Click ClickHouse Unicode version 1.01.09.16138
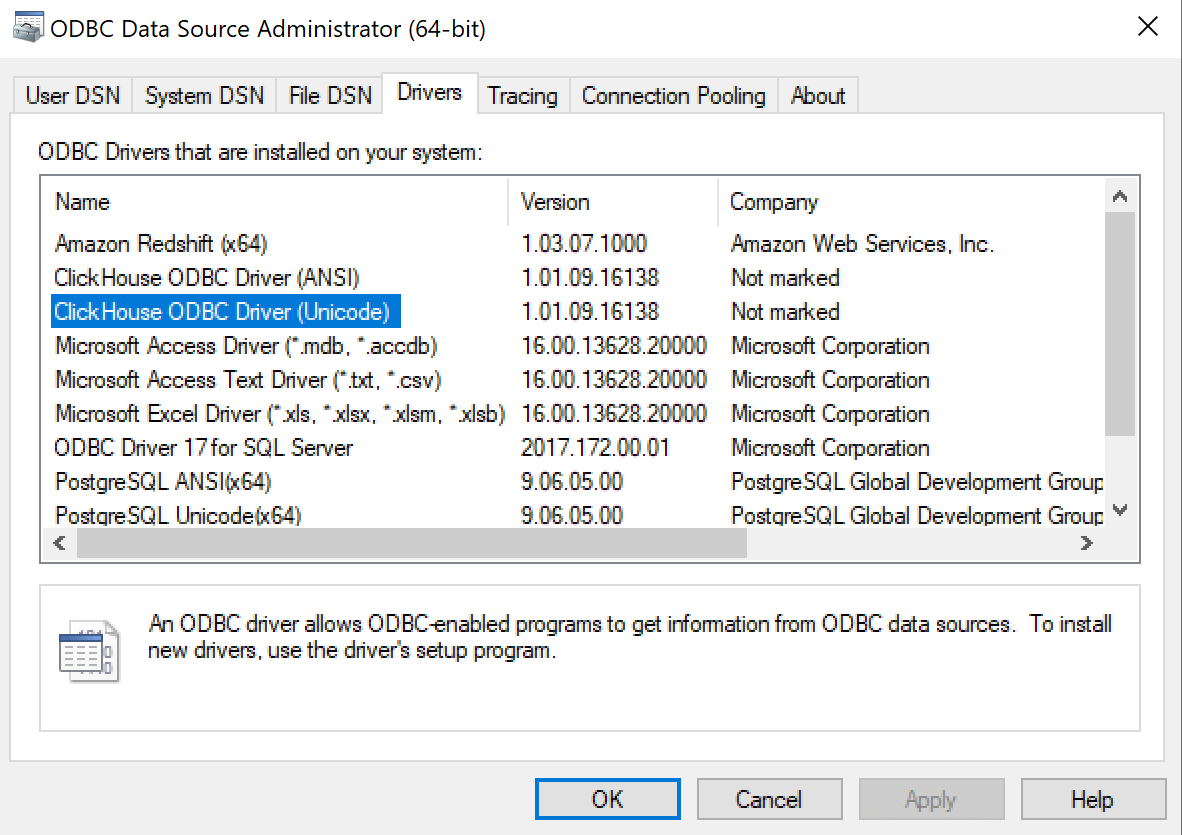Viewport: 1182px width, 835px height. [x=590, y=312]
